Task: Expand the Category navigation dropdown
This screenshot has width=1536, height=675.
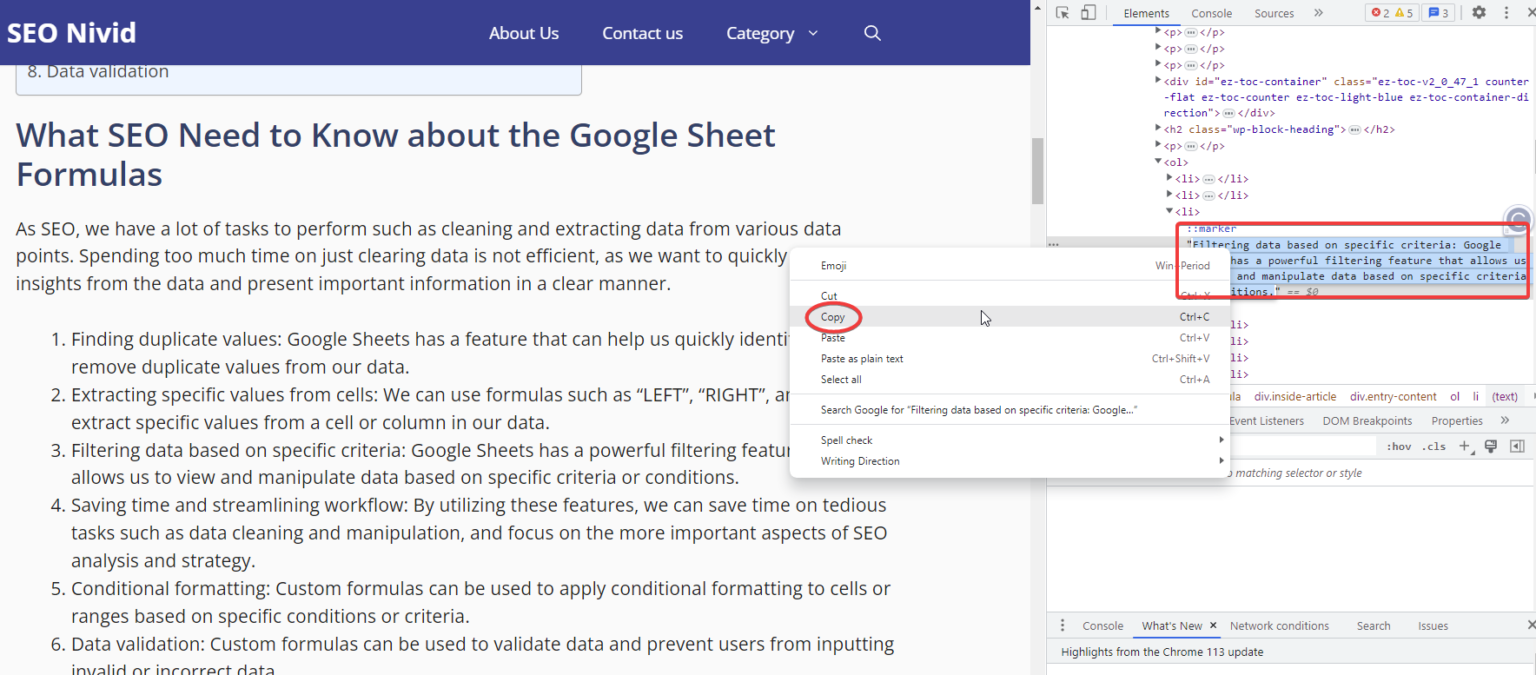Action: coord(771,33)
